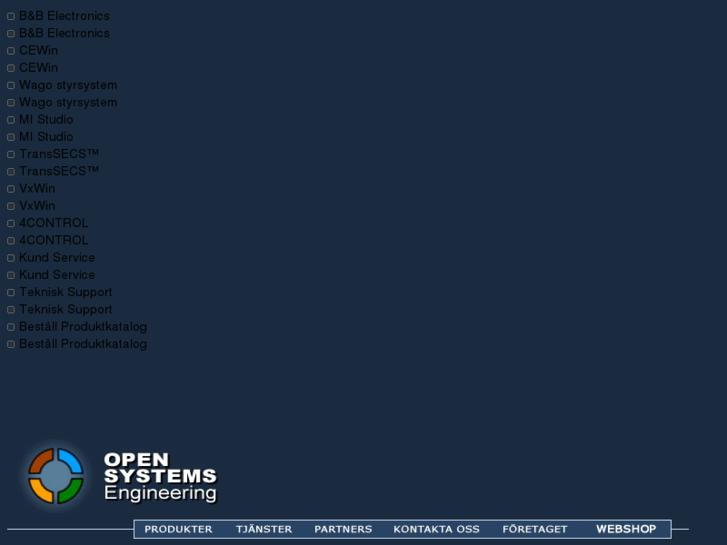Image resolution: width=727 pixels, height=545 pixels.
Task: Click hollow bullet icon before VxWin
Action: [11, 189]
